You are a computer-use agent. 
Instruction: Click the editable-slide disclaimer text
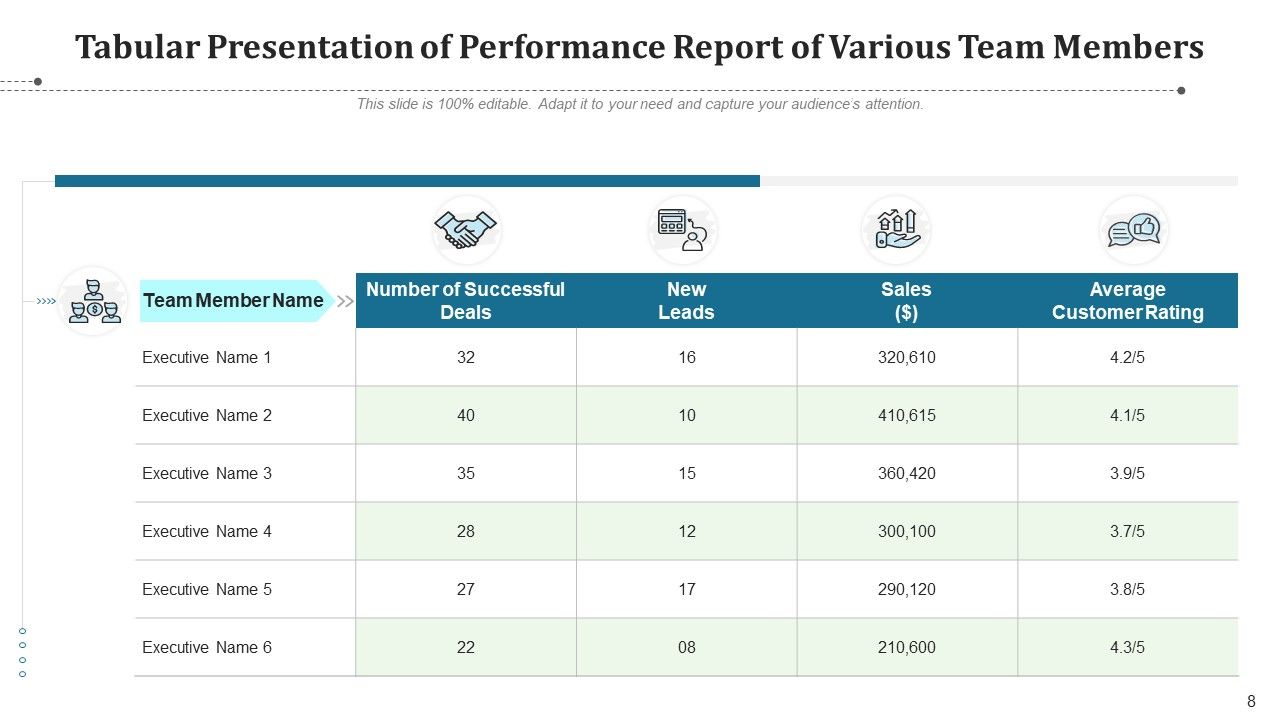[x=640, y=103]
